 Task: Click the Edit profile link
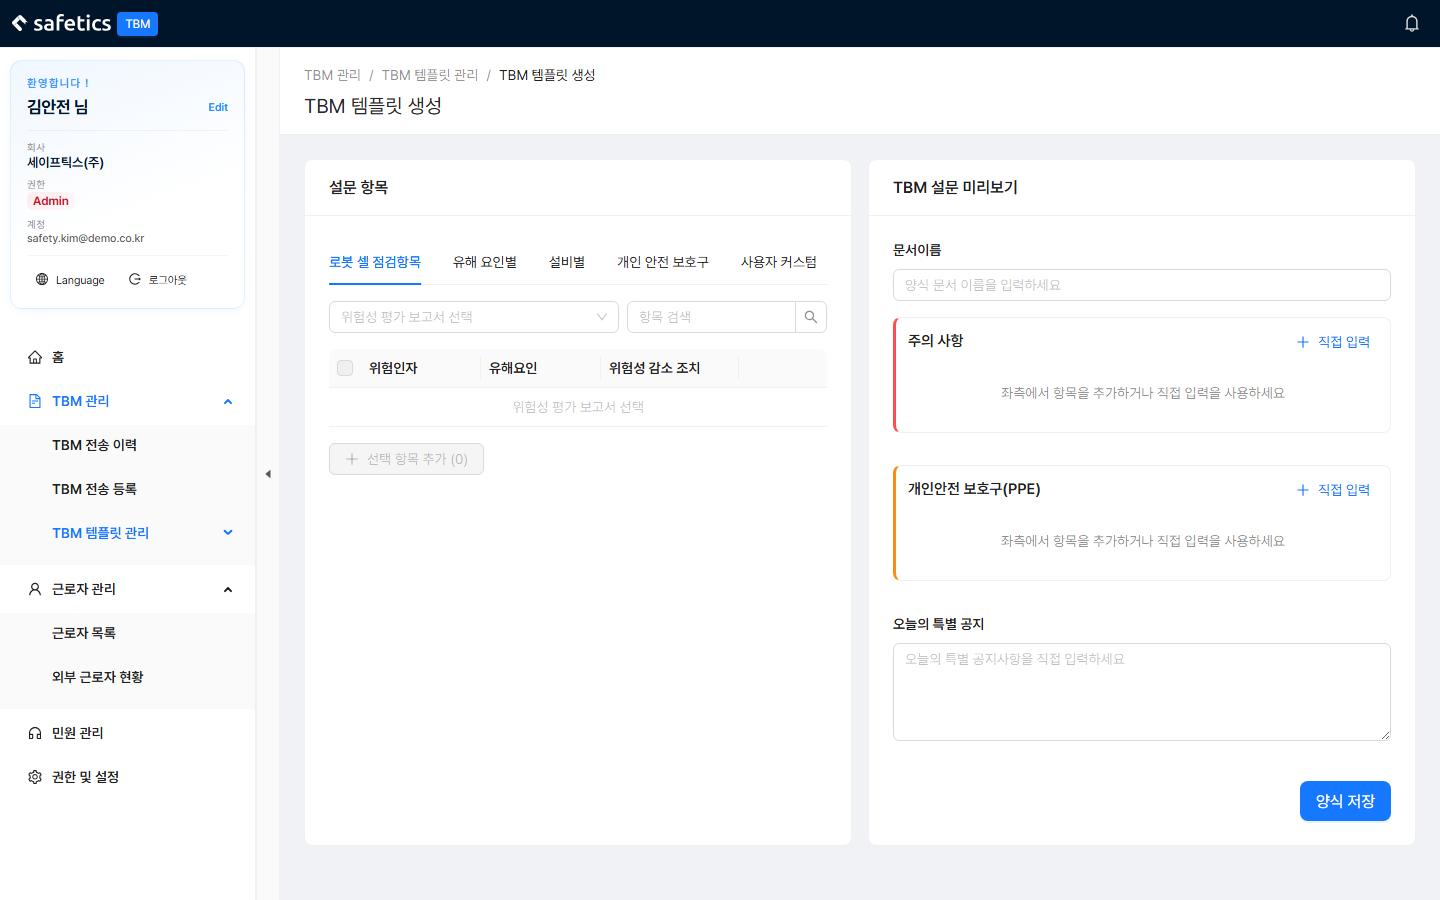click(218, 107)
